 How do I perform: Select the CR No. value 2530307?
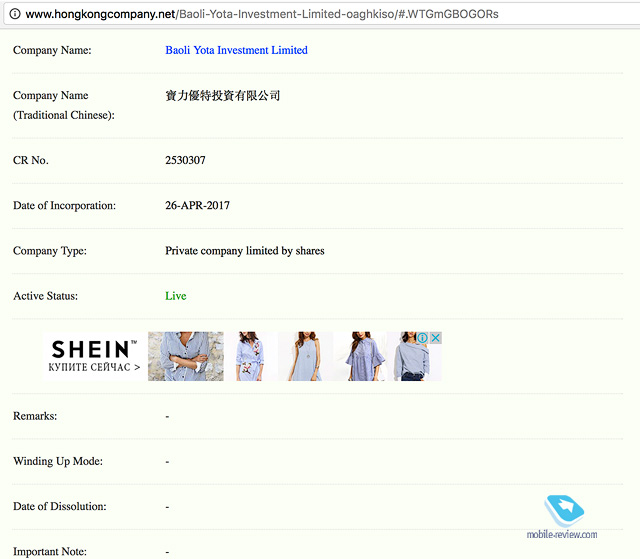tap(185, 160)
